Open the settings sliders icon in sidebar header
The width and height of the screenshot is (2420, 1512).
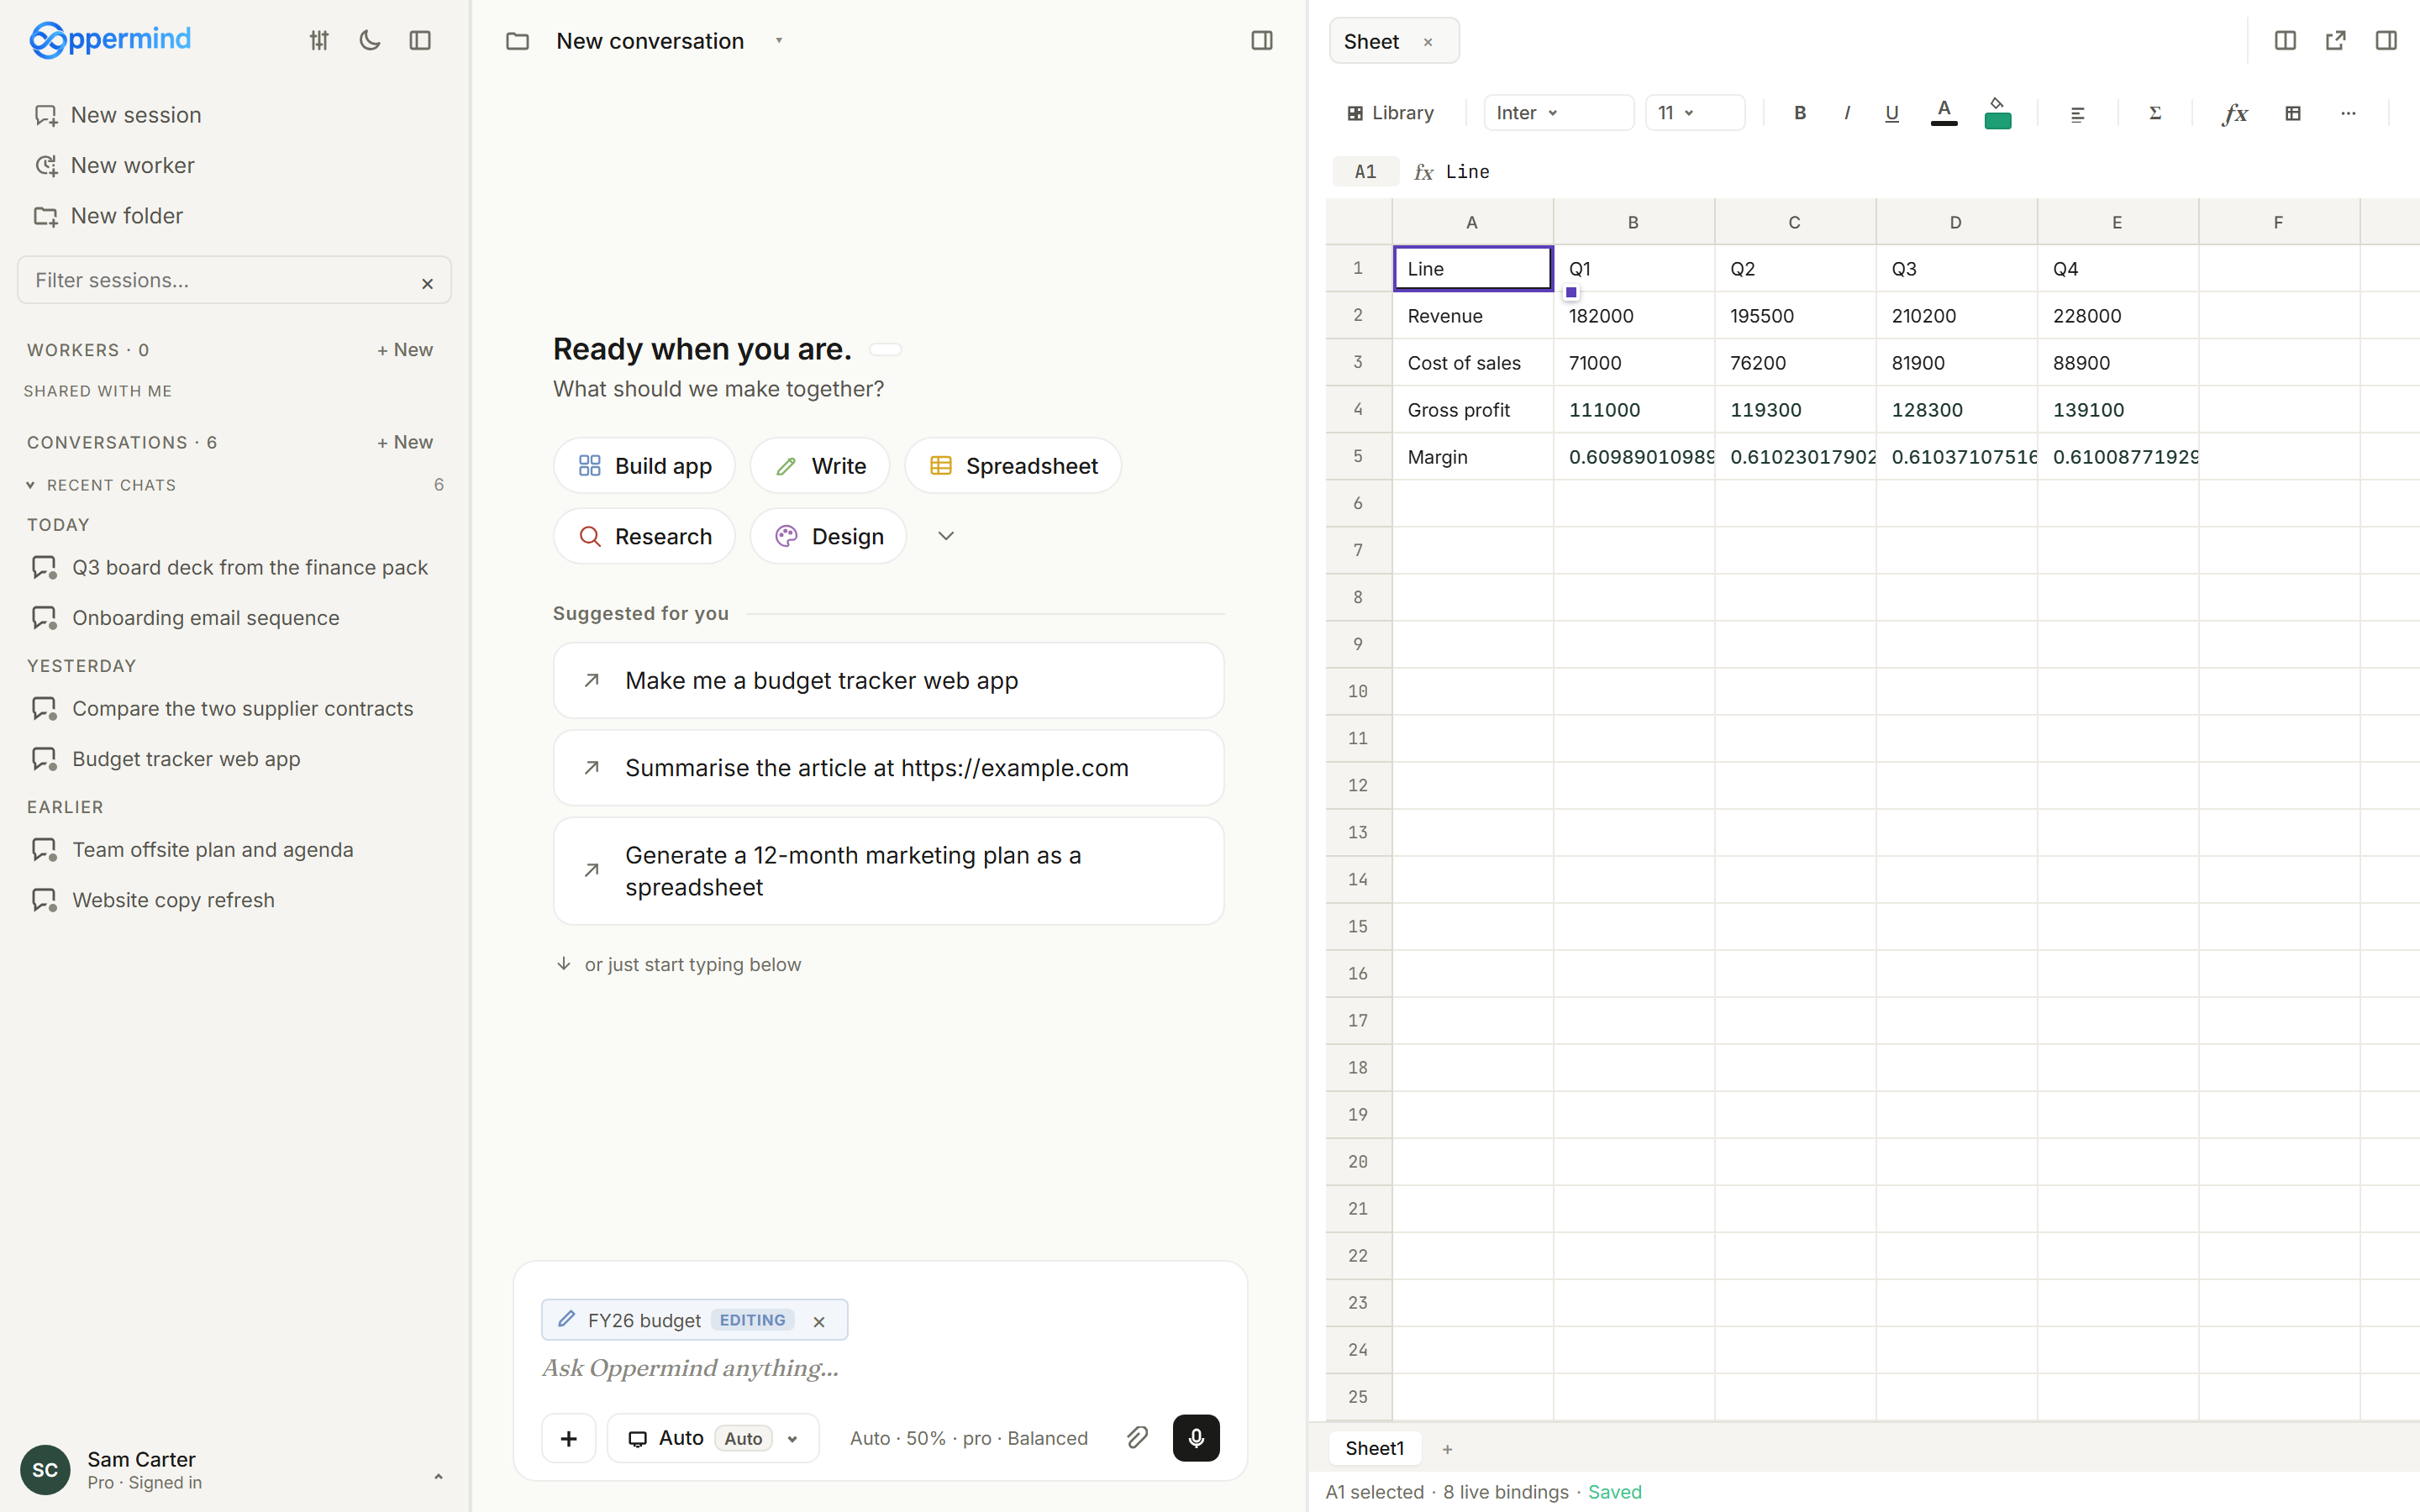[x=319, y=40]
